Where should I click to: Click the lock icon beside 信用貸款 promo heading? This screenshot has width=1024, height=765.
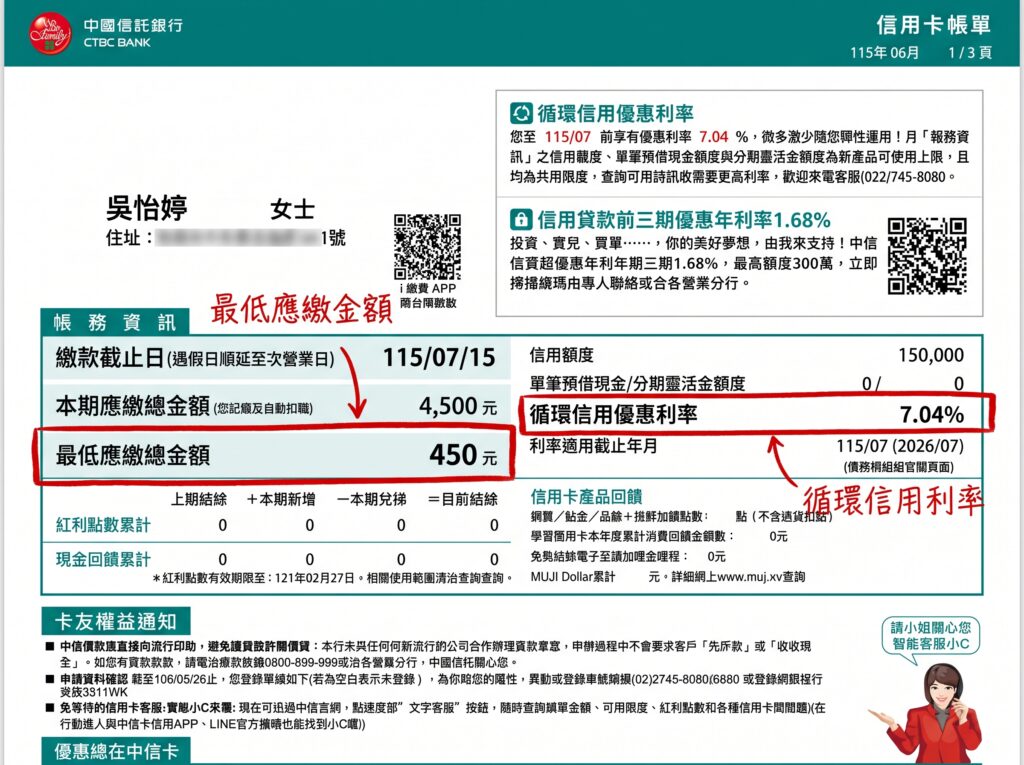(x=521, y=219)
